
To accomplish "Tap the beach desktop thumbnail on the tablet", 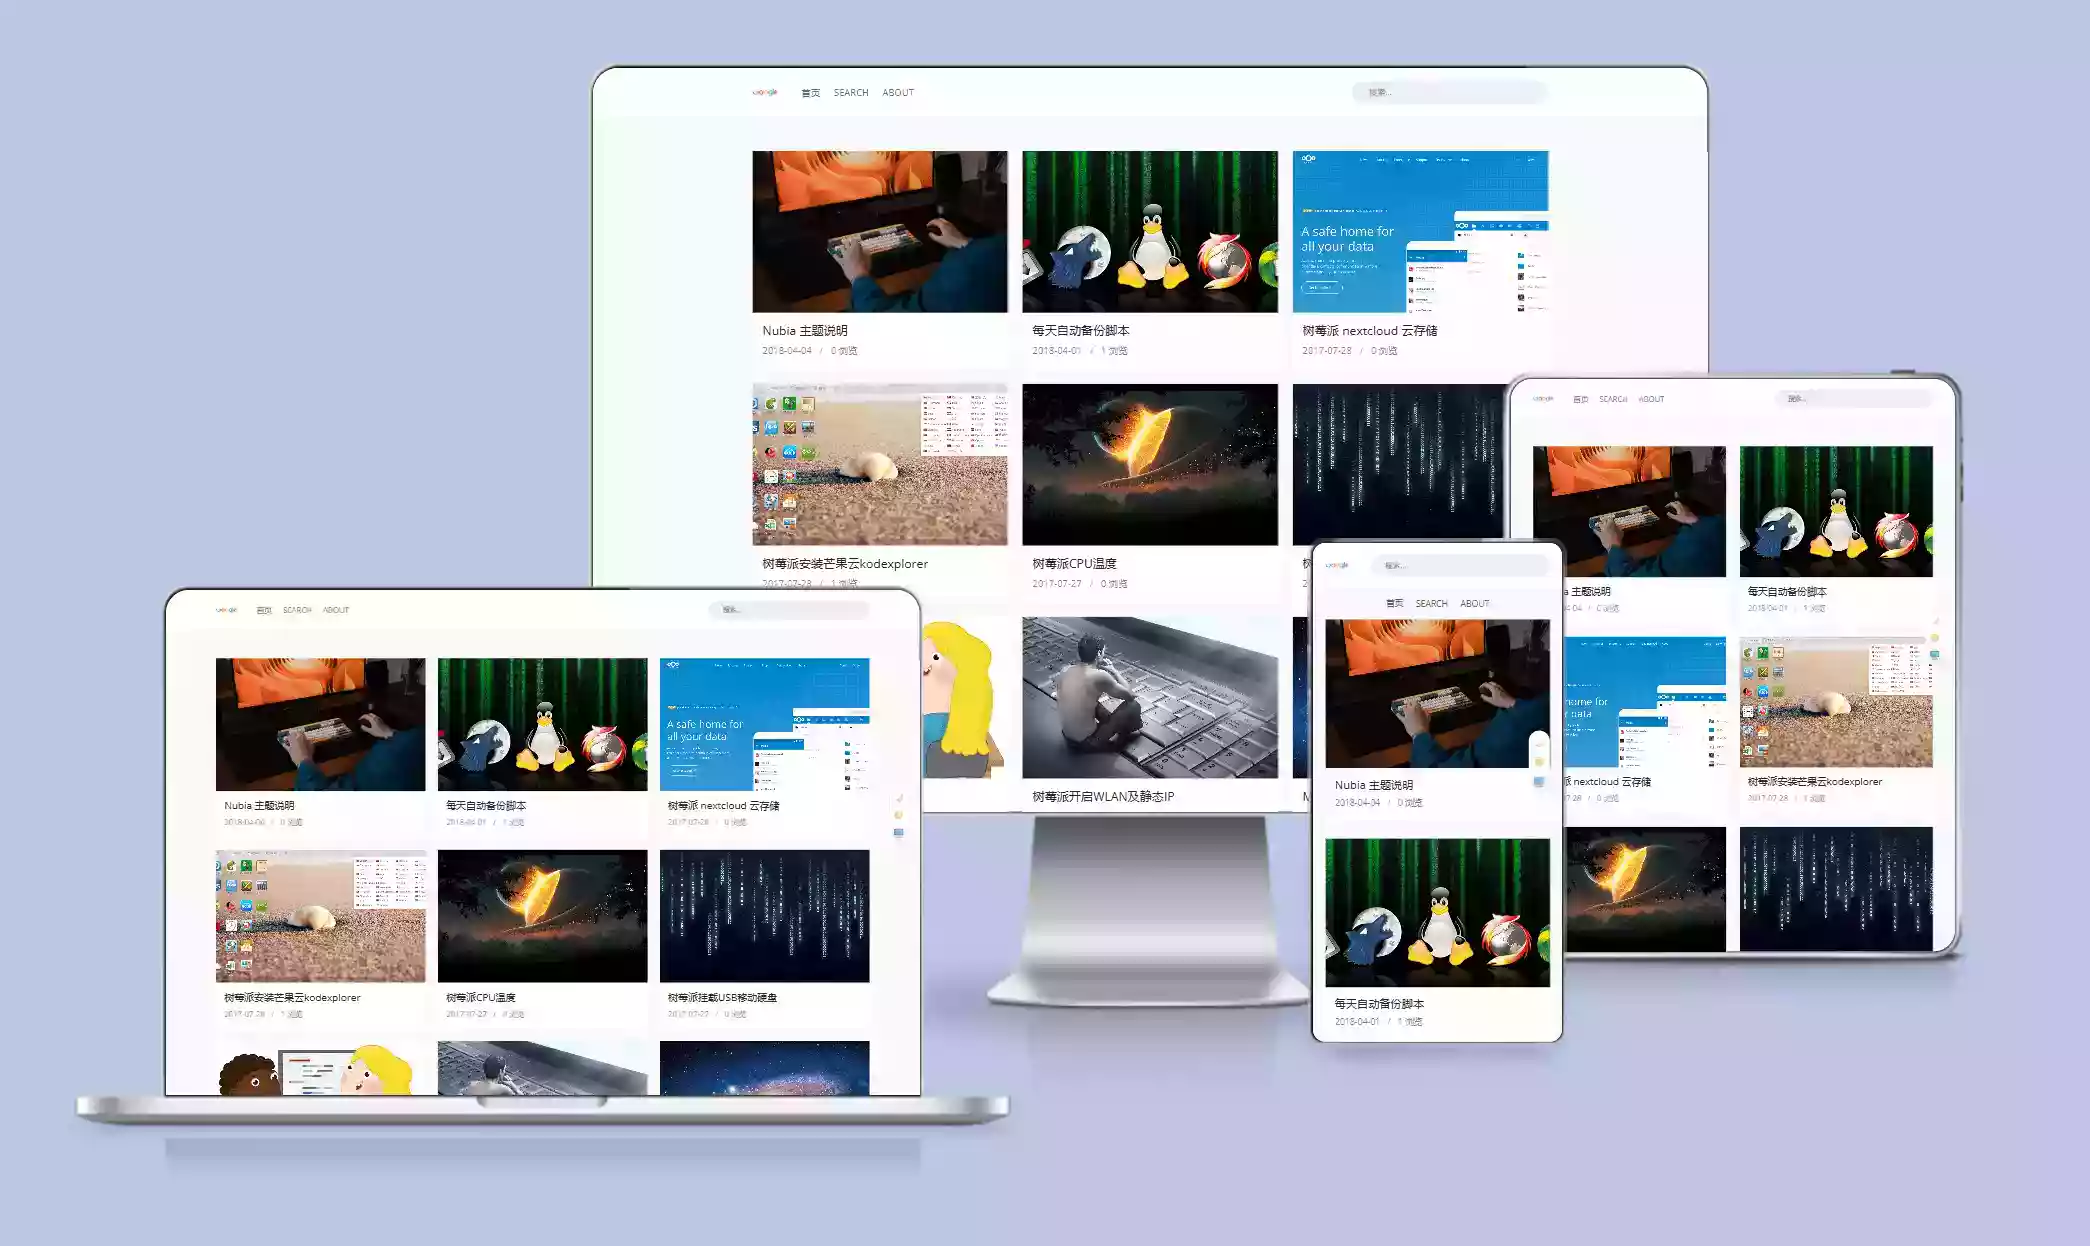I will coord(1836,702).
